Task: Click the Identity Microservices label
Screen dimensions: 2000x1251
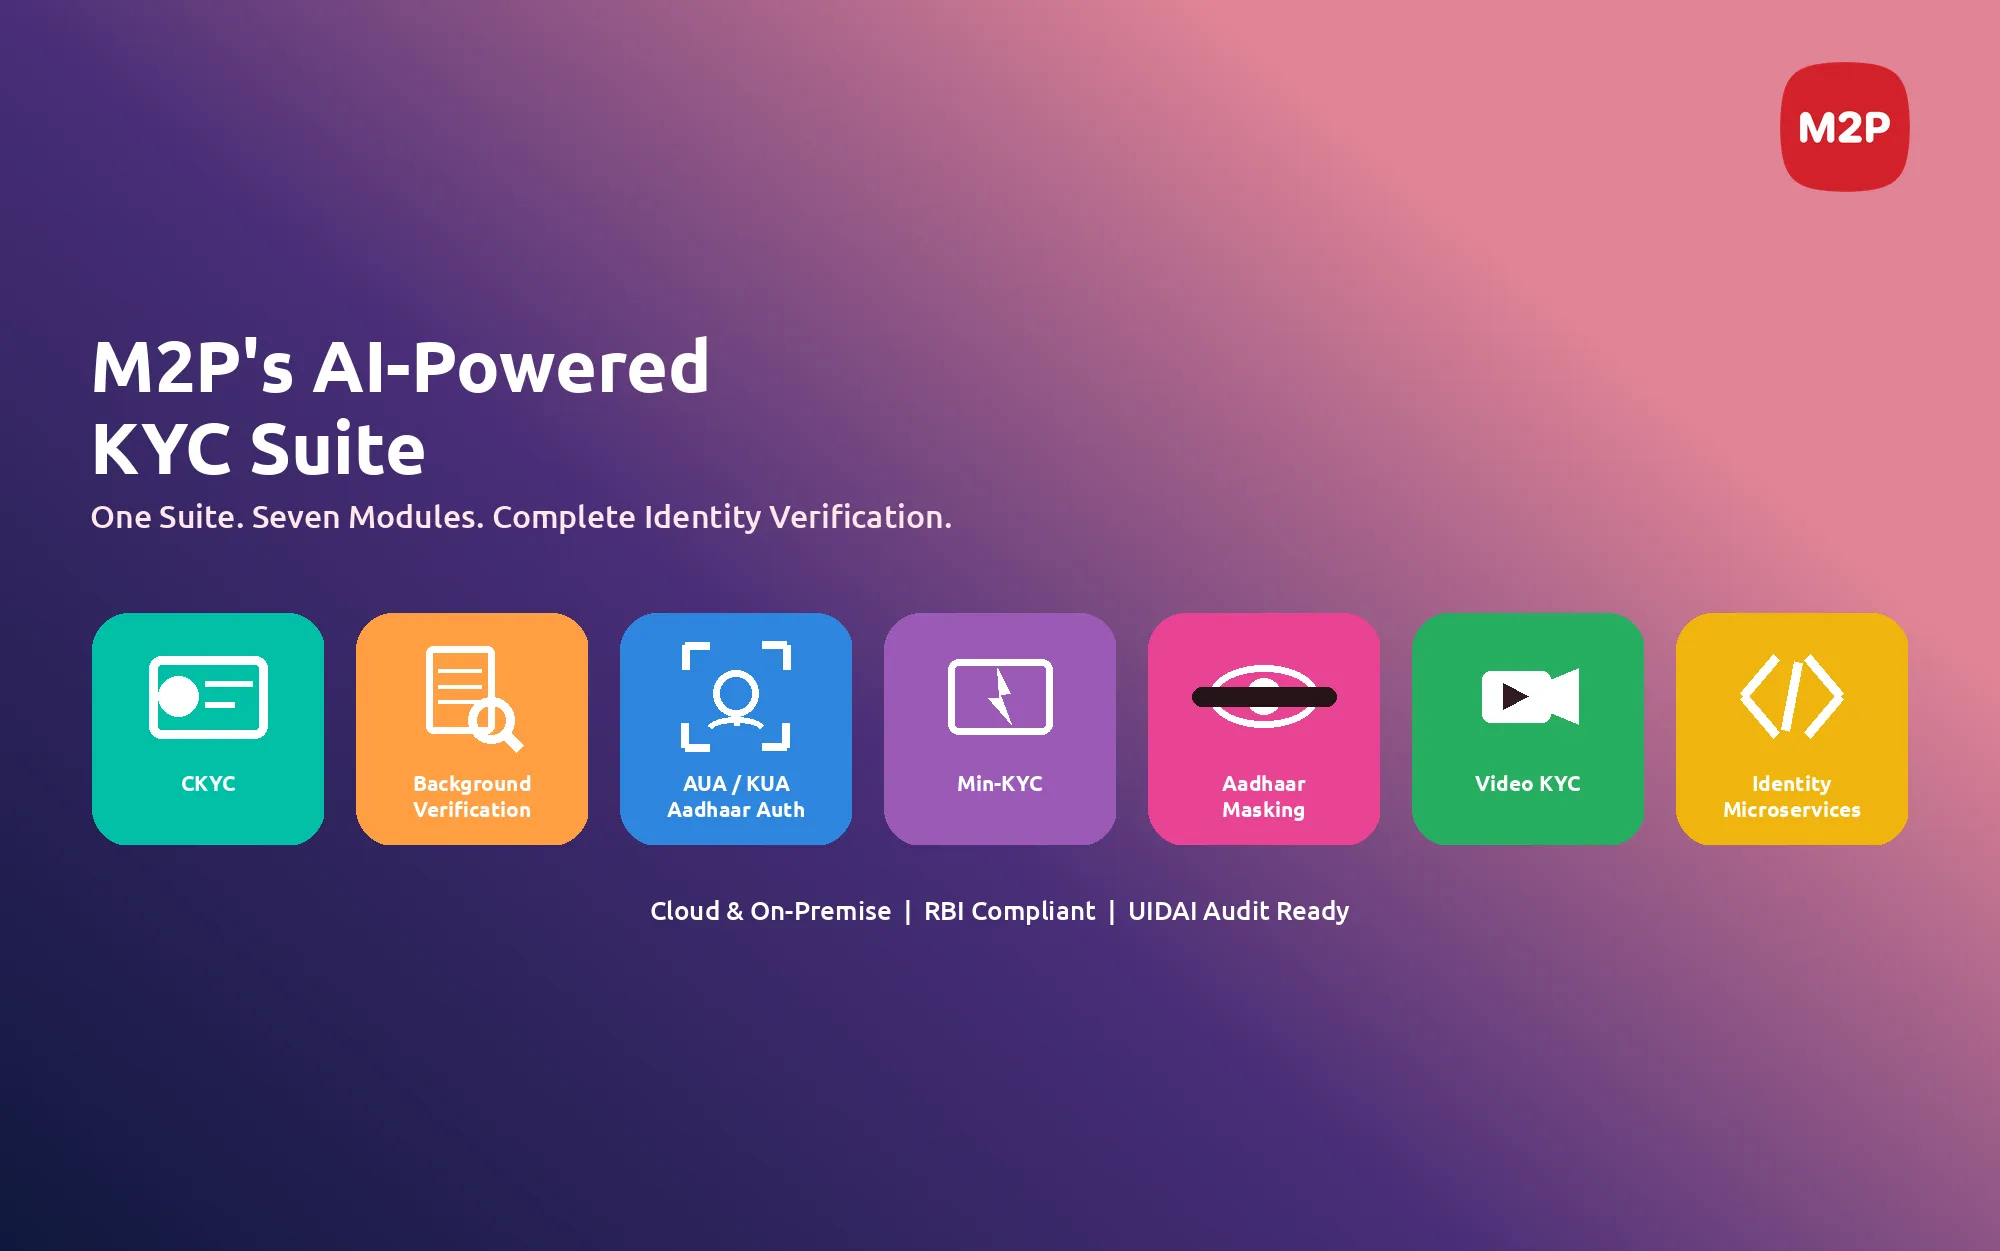Action: point(1792,797)
